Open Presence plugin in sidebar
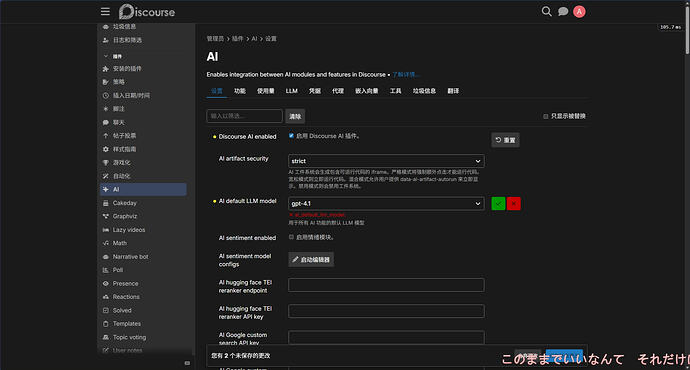 coord(143,283)
